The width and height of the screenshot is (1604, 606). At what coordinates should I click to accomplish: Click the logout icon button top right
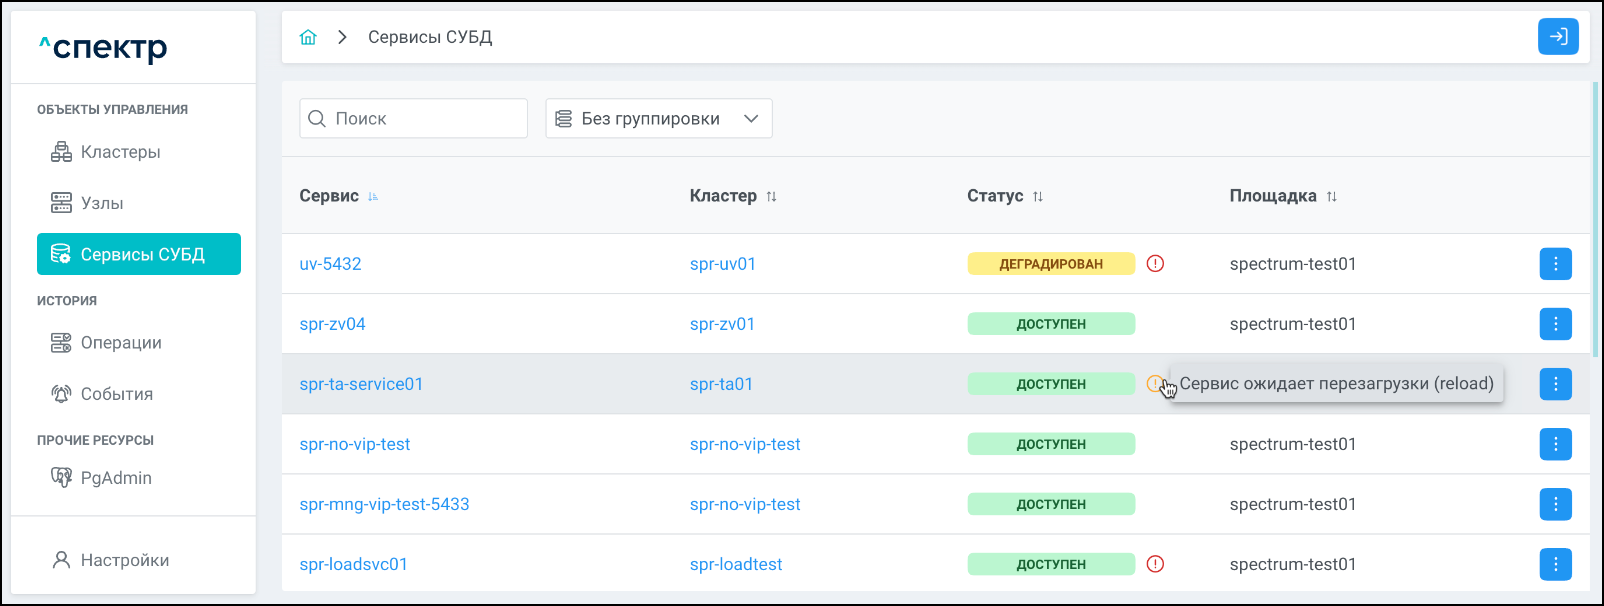click(x=1558, y=37)
